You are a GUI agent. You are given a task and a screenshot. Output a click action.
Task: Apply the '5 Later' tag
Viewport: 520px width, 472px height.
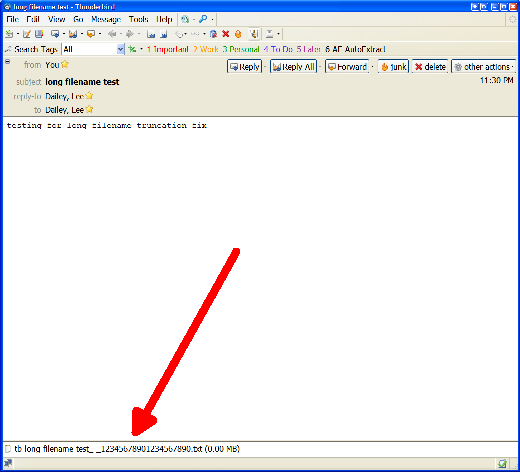click(x=308, y=49)
